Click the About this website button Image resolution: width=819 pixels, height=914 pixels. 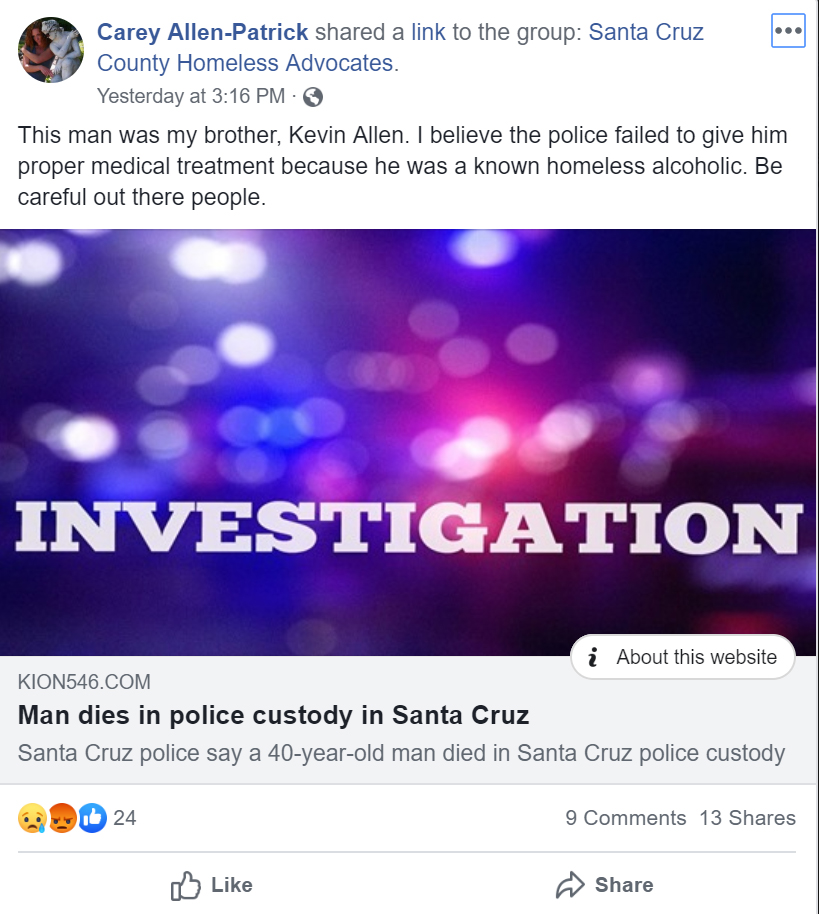682,657
